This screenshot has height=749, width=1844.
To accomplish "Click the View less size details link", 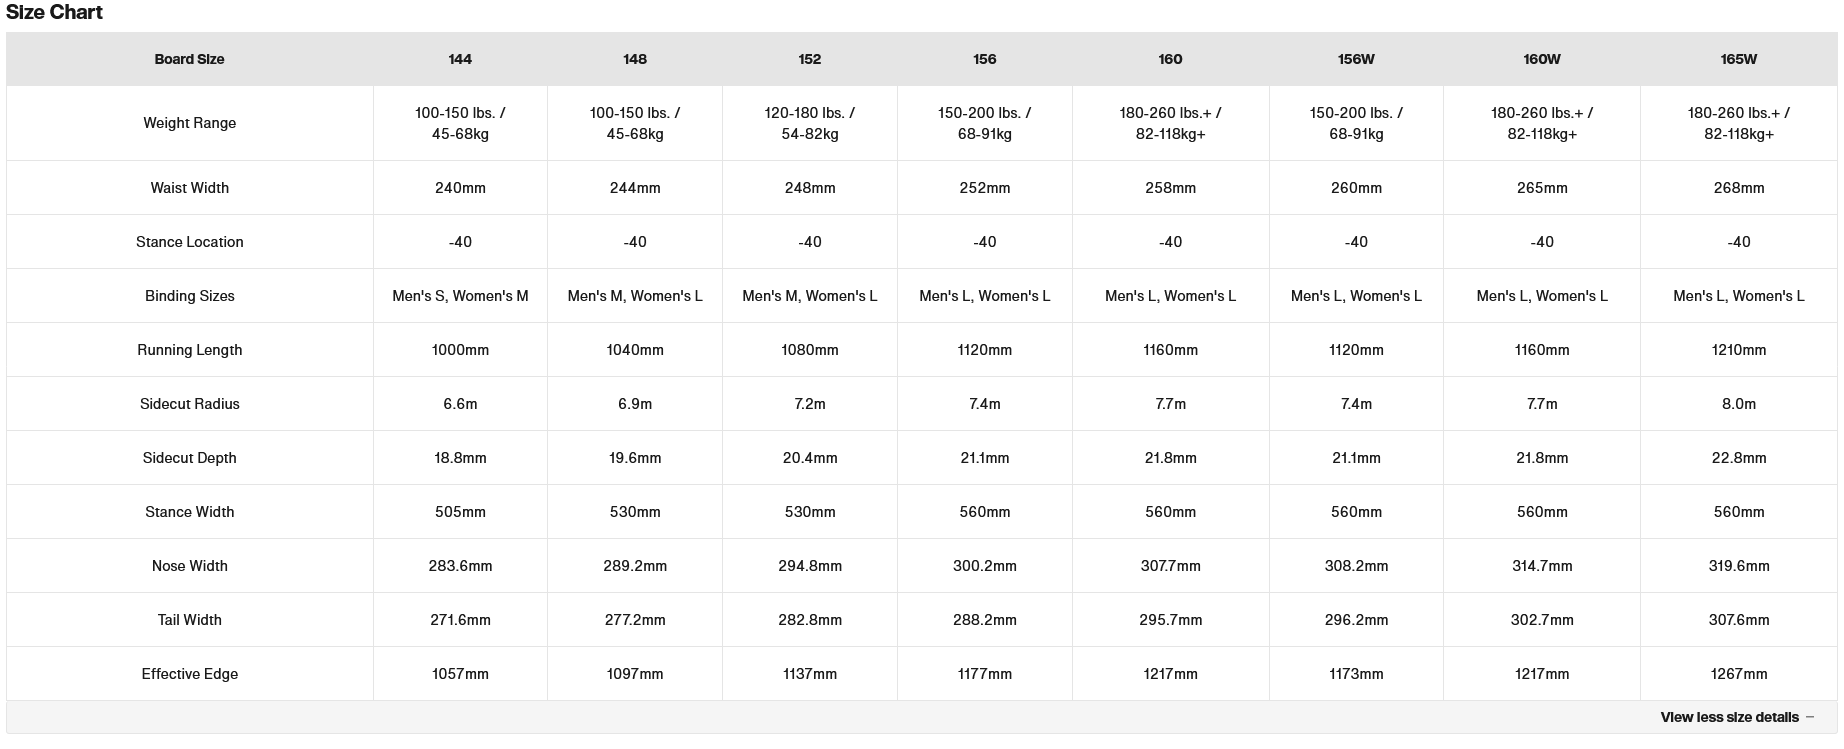I will click(x=1728, y=717).
